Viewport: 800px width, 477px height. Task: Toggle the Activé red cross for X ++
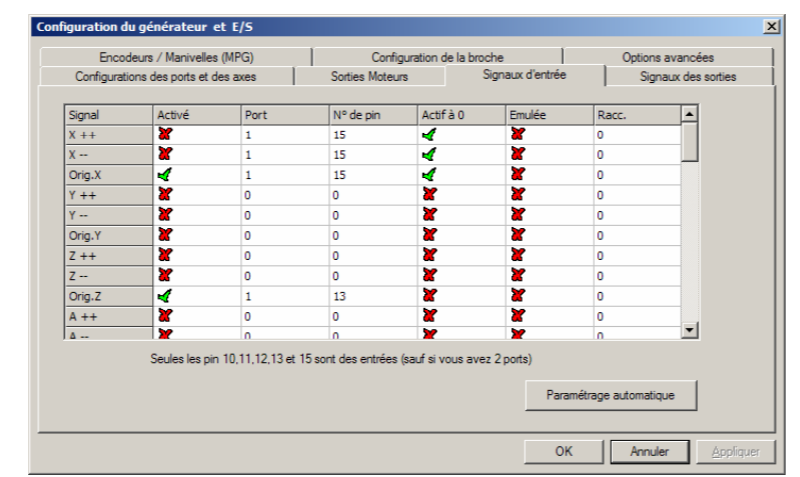pyautogui.click(x=164, y=133)
